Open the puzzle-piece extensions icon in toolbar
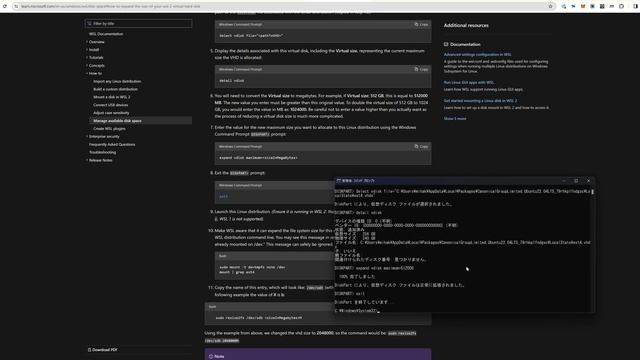This screenshot has height=360, width=640. [x=622, y=6]
